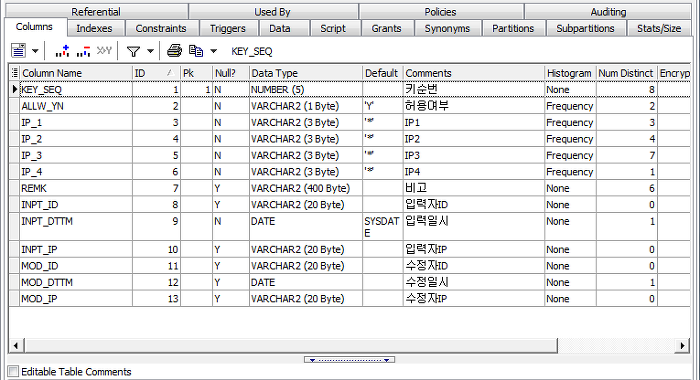Open the copy options dropdown arrow
This screenshot has width=700, height=380.
(x=213, y=51)
